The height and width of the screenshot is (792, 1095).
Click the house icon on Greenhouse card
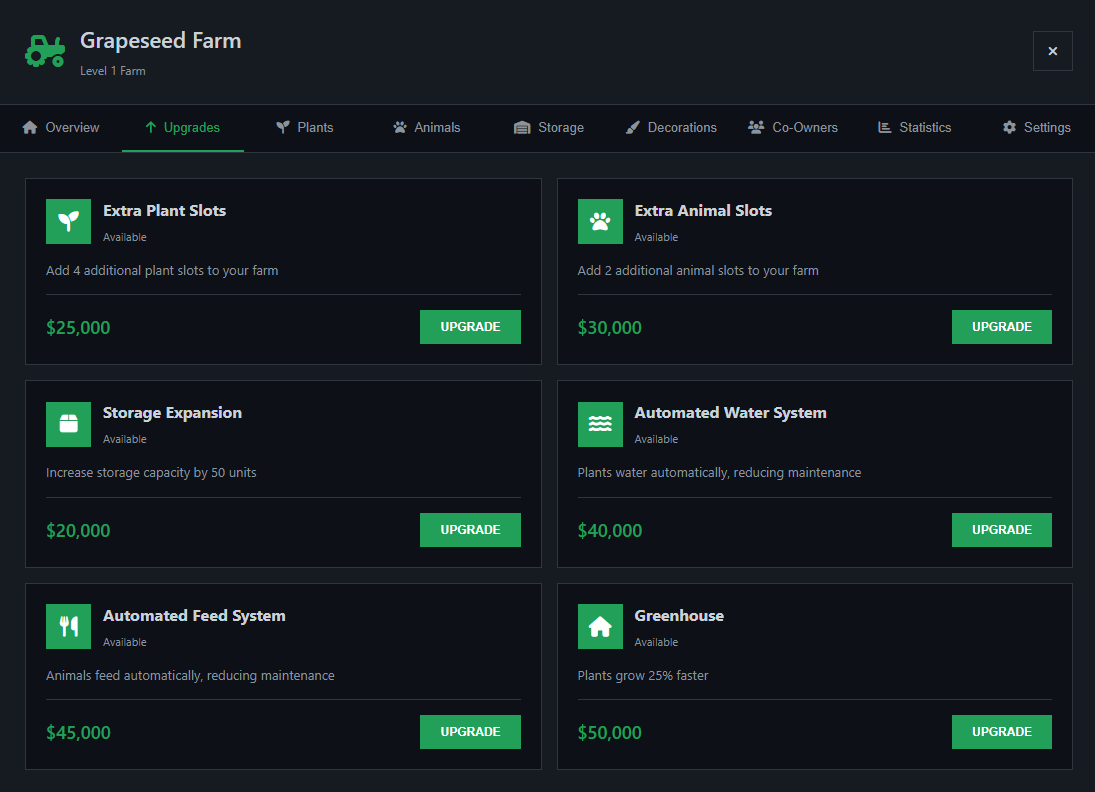[600, 627]
